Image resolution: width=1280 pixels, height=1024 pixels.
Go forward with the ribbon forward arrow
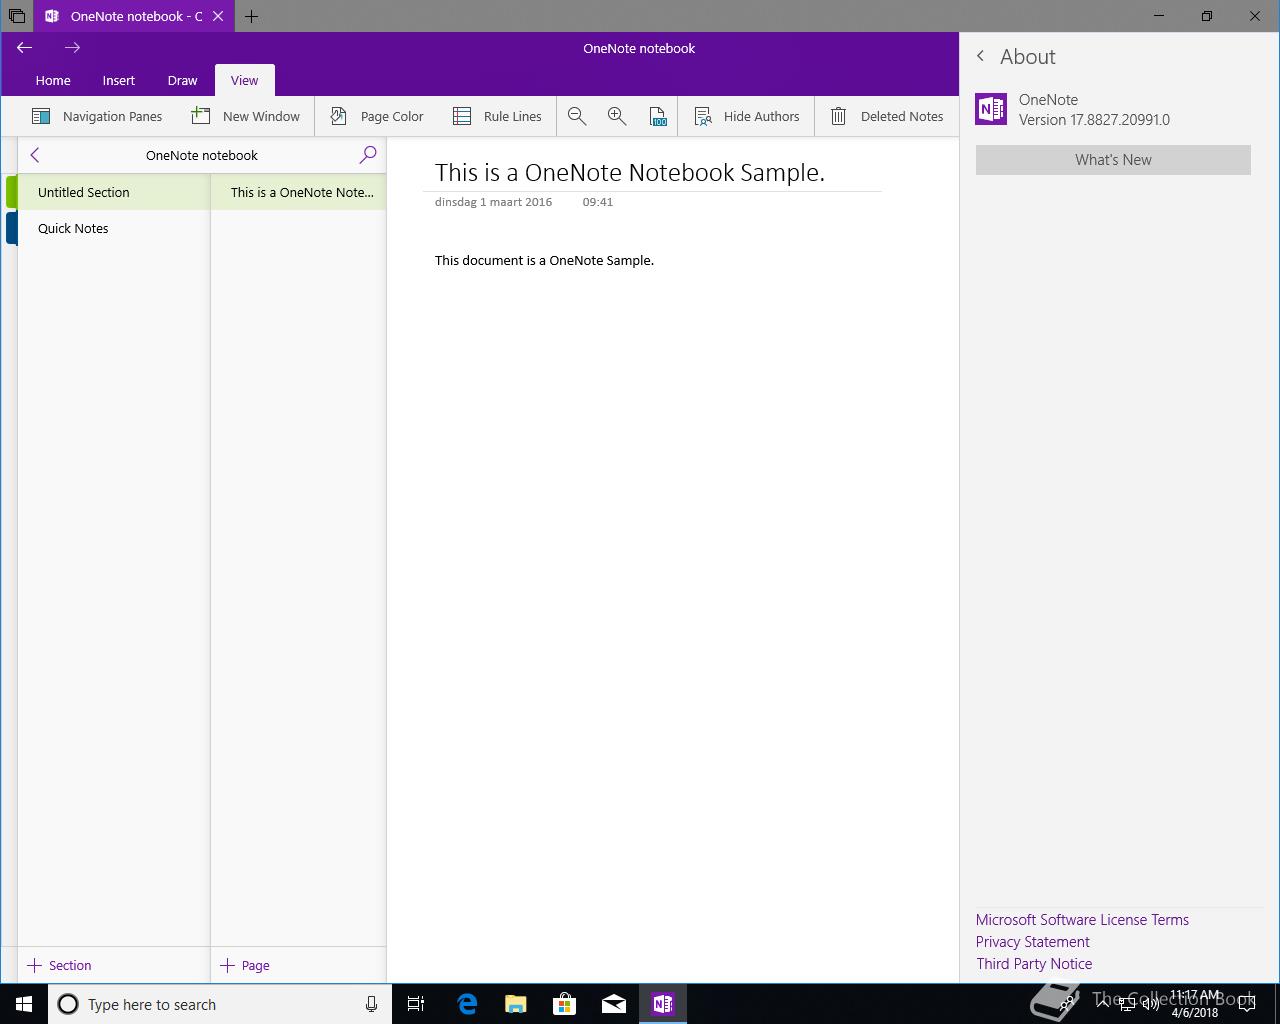(x=72, y=47)
